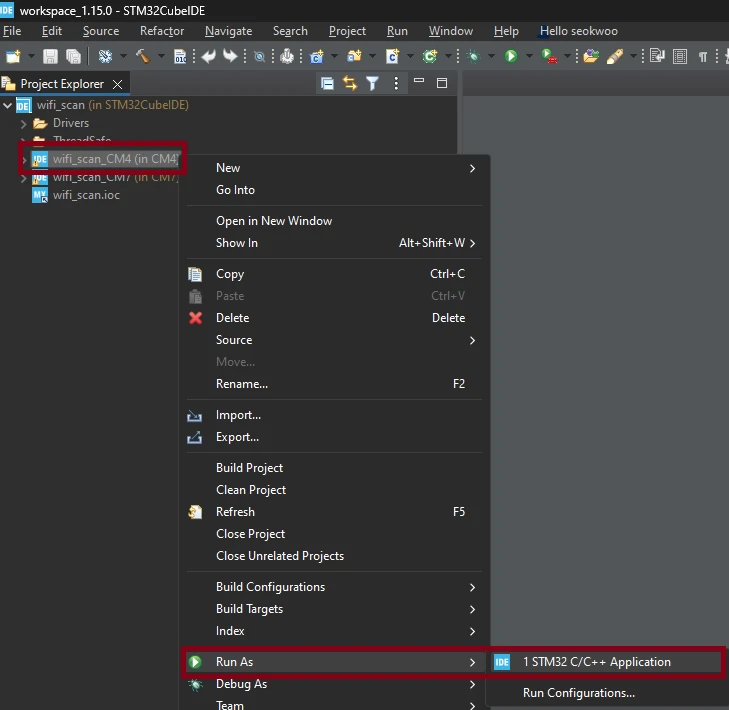Click the green Run toolbar button

(x=511, y=57)
